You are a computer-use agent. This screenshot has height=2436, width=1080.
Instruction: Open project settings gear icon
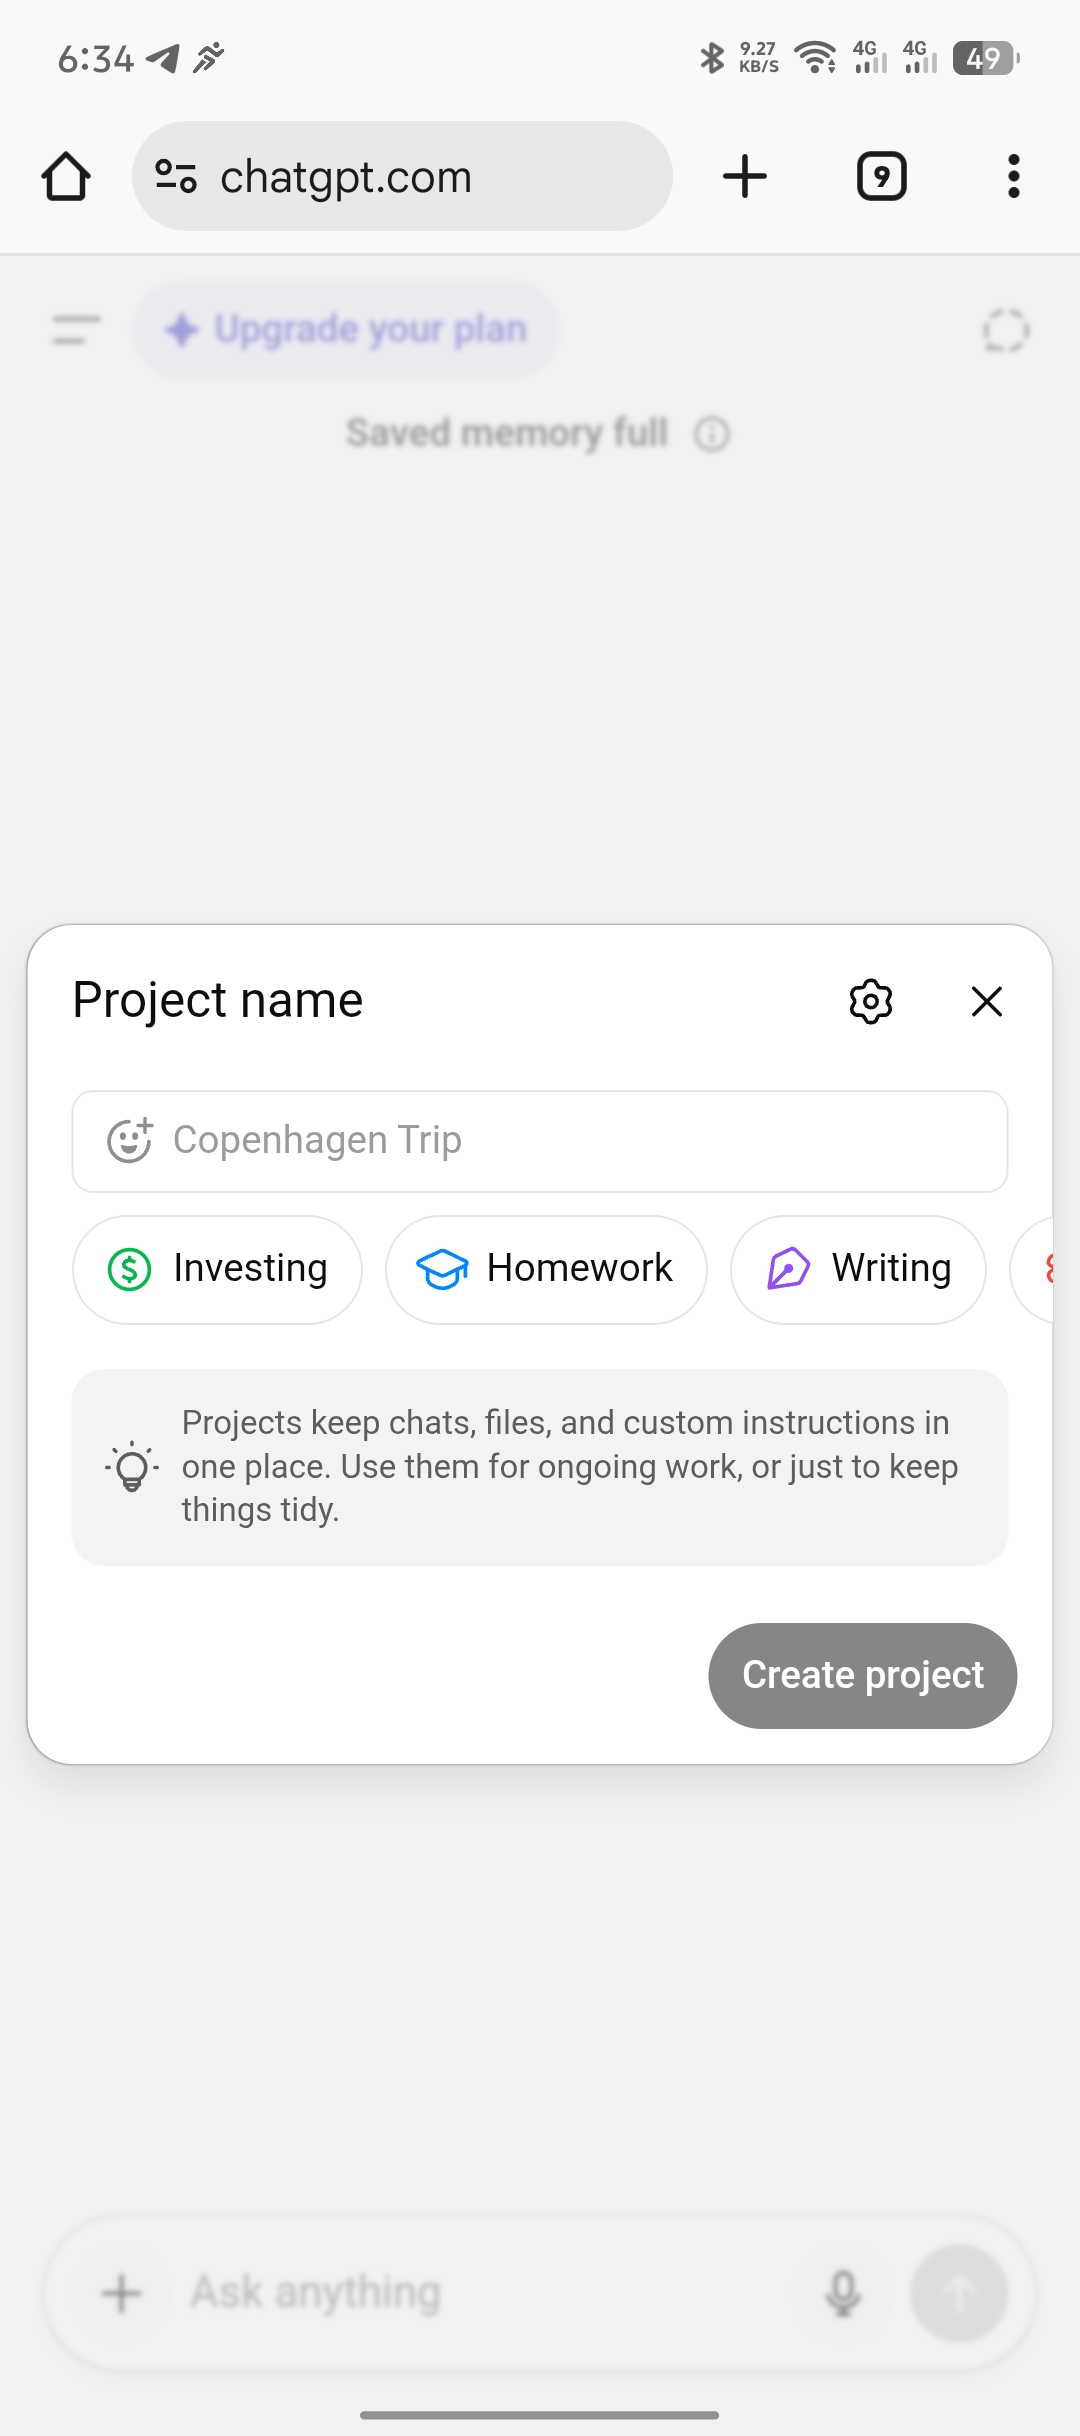(870, 1001)
